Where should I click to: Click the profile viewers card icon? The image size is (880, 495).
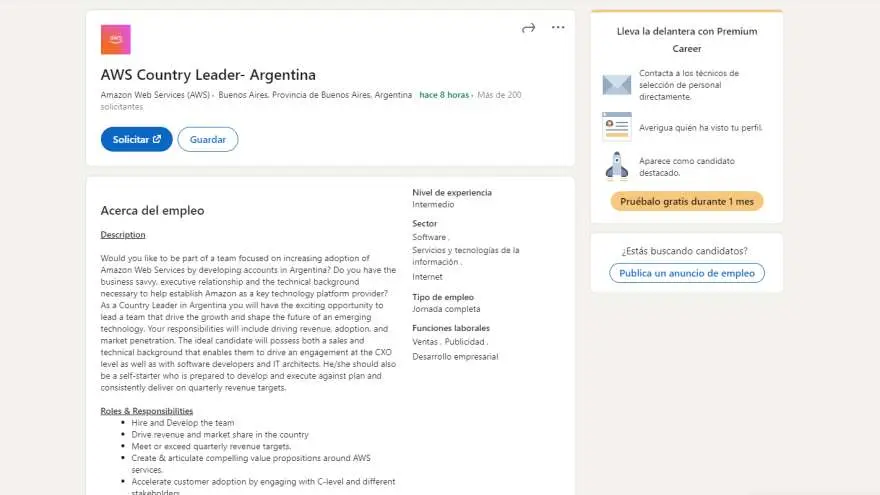pos(616,126)
